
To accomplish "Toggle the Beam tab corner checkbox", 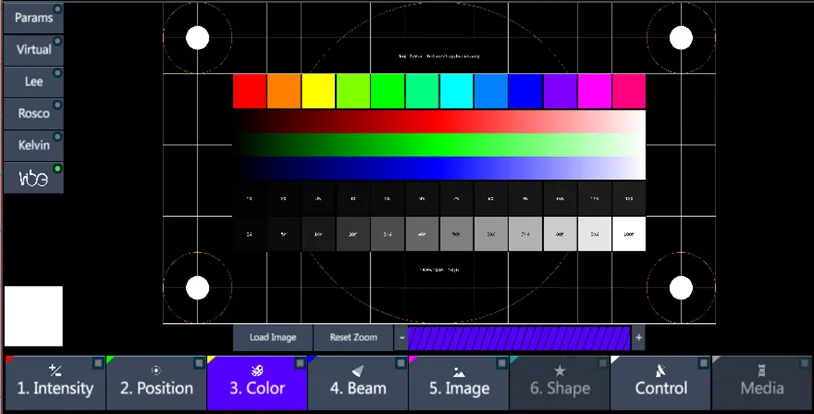I will [400, 363].
